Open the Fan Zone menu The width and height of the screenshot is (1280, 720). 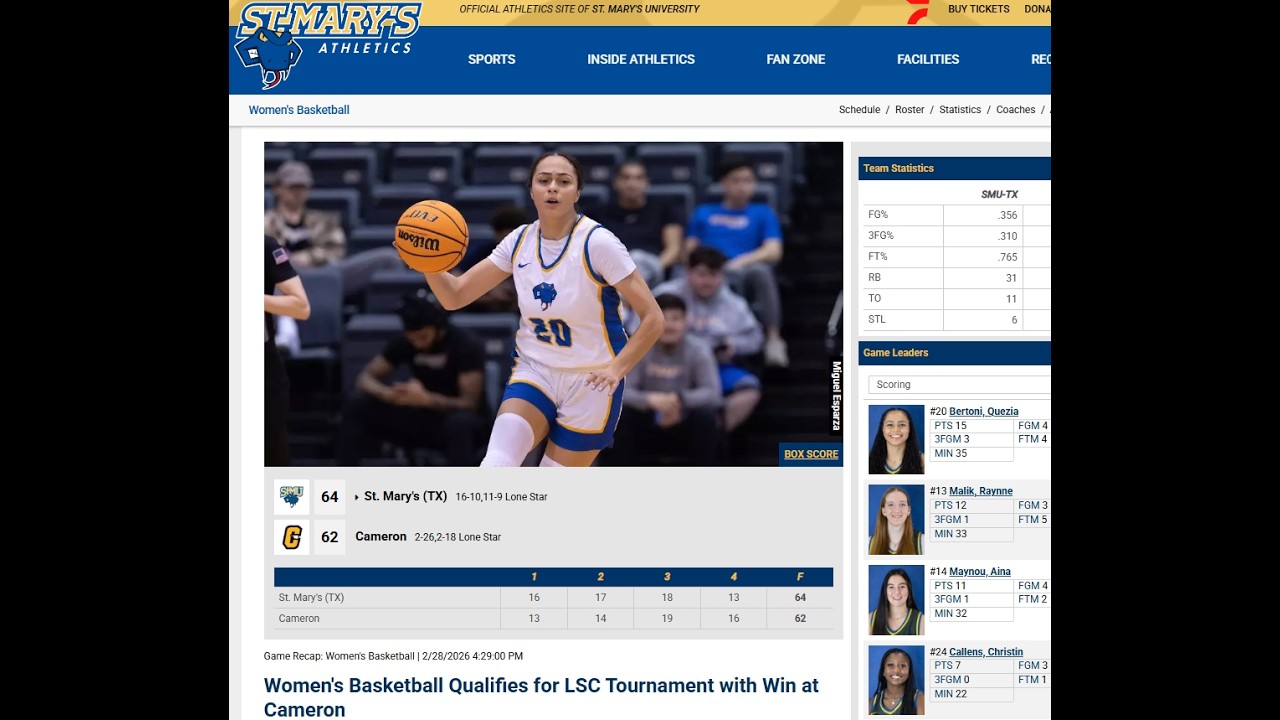coord(796,59)
